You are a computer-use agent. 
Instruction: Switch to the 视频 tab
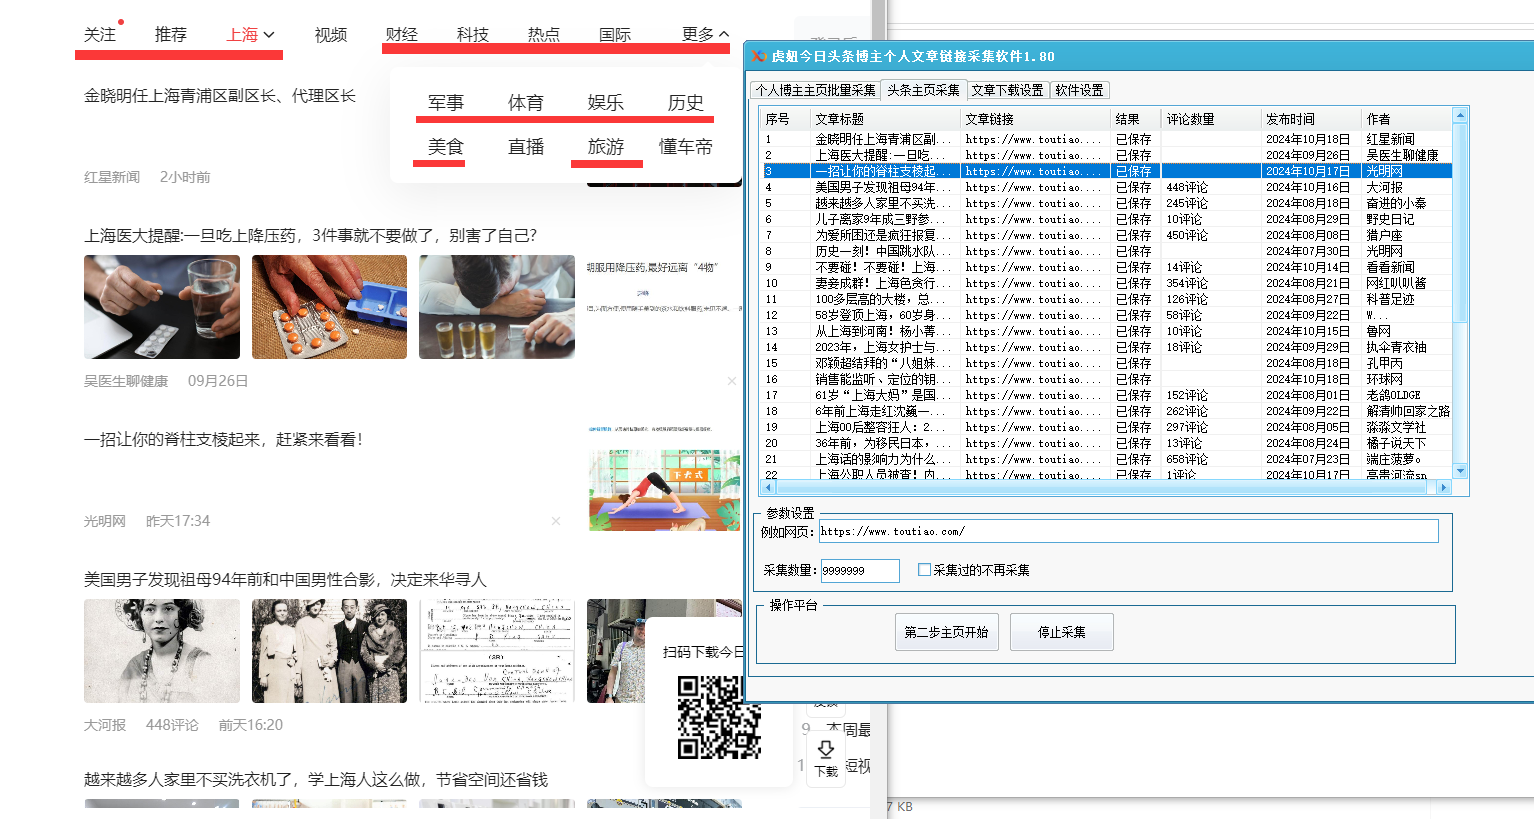pyautogui.click(x=331, y=35)
